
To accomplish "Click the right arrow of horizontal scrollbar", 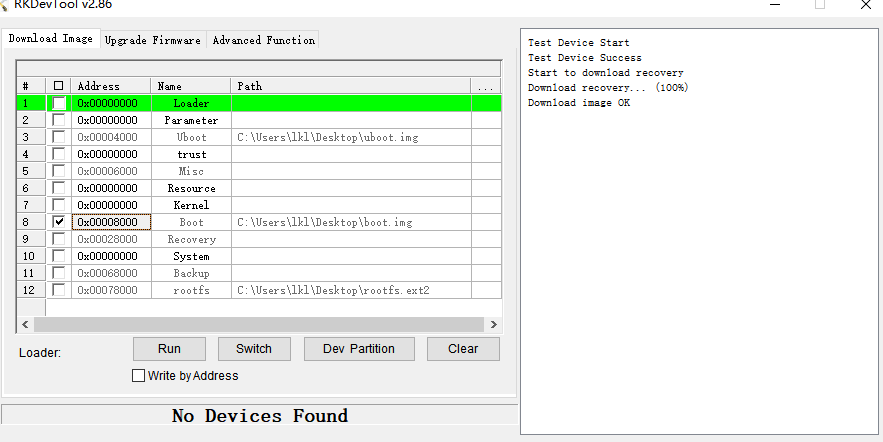I will coord(493,324).
